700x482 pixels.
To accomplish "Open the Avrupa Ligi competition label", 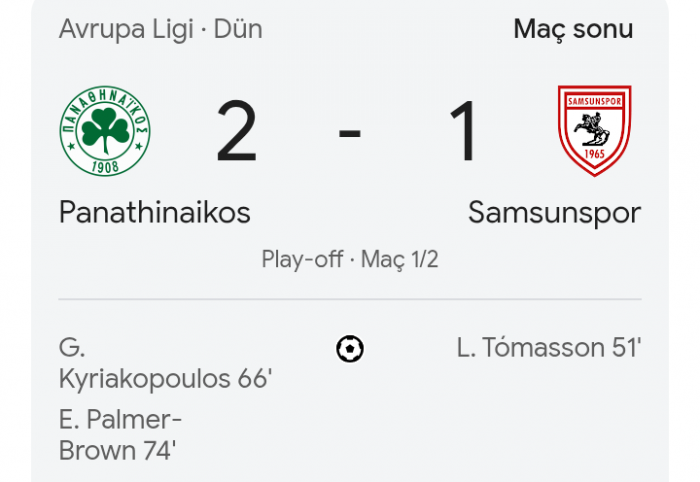I will coord(124,29).
